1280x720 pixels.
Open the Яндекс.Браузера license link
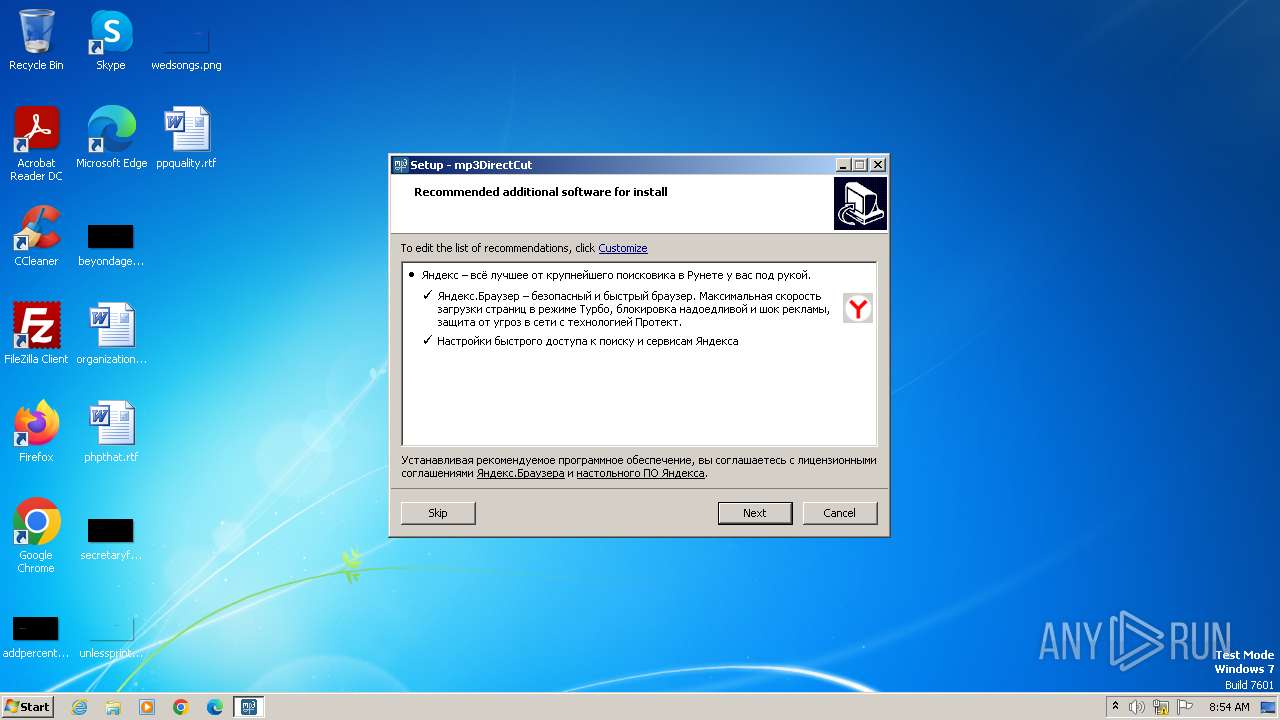(x=520, y=474)
